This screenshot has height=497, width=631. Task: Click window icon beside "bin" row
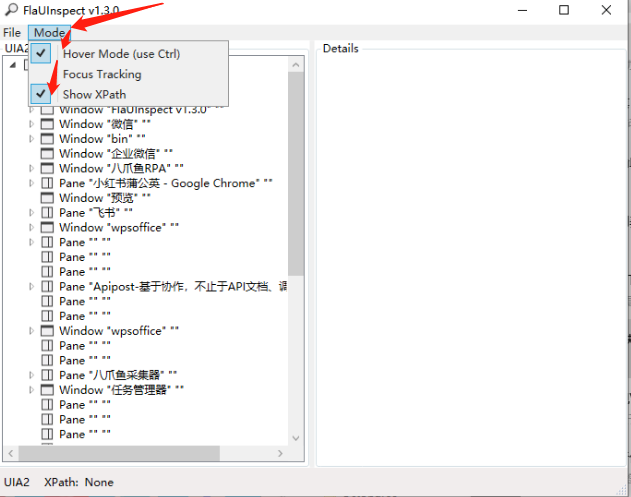47,139
